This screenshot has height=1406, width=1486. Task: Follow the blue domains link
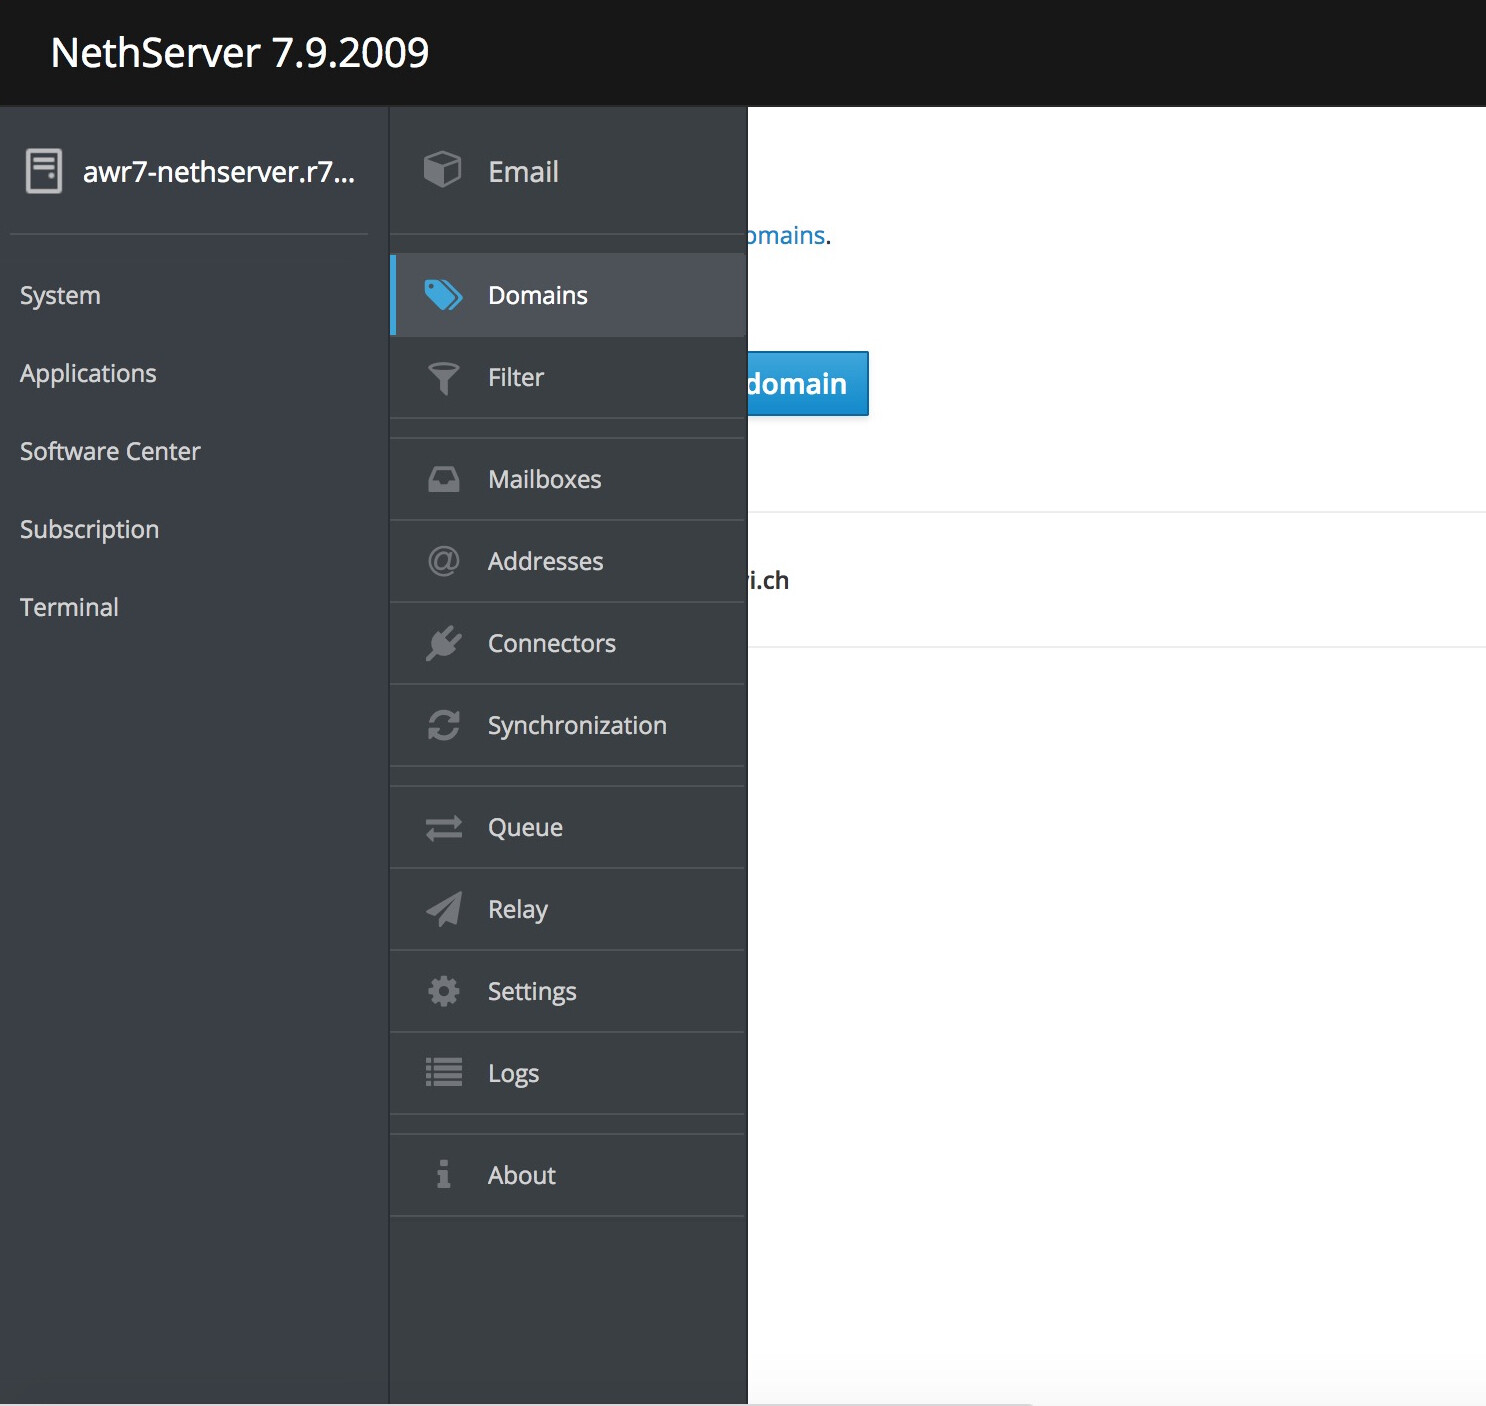coord(787,236)
